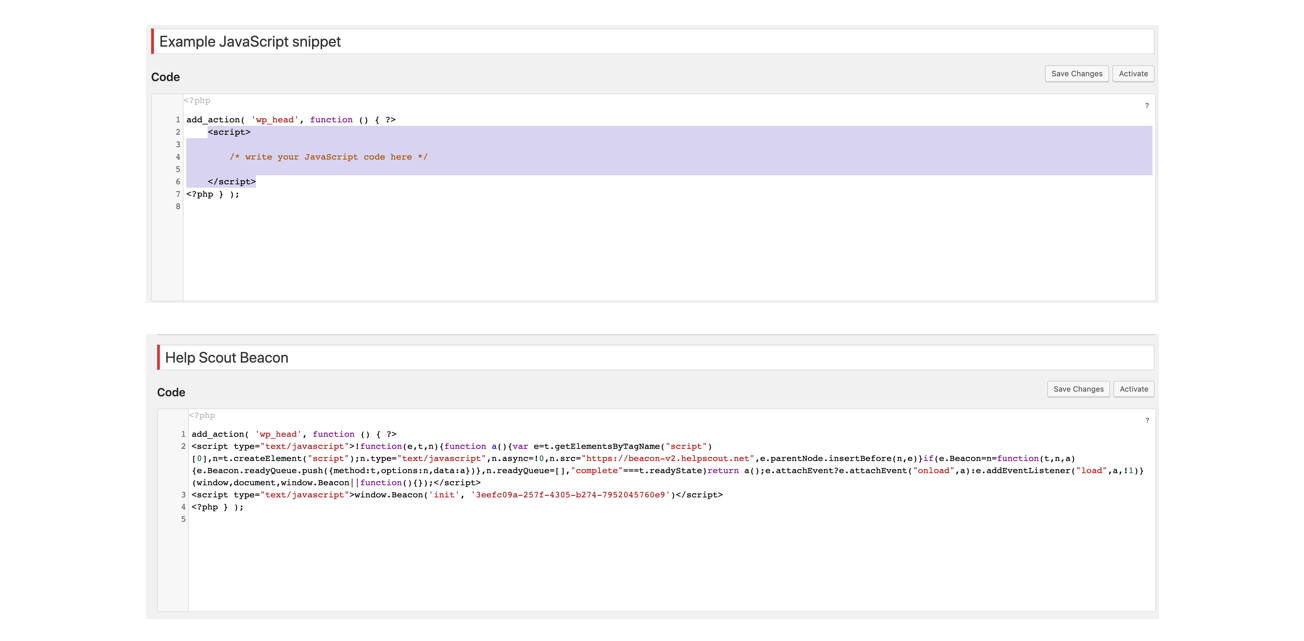1304x641 pixels.
Task: Open the help question mark in Help Scout editor
Action: [1146, 421]
